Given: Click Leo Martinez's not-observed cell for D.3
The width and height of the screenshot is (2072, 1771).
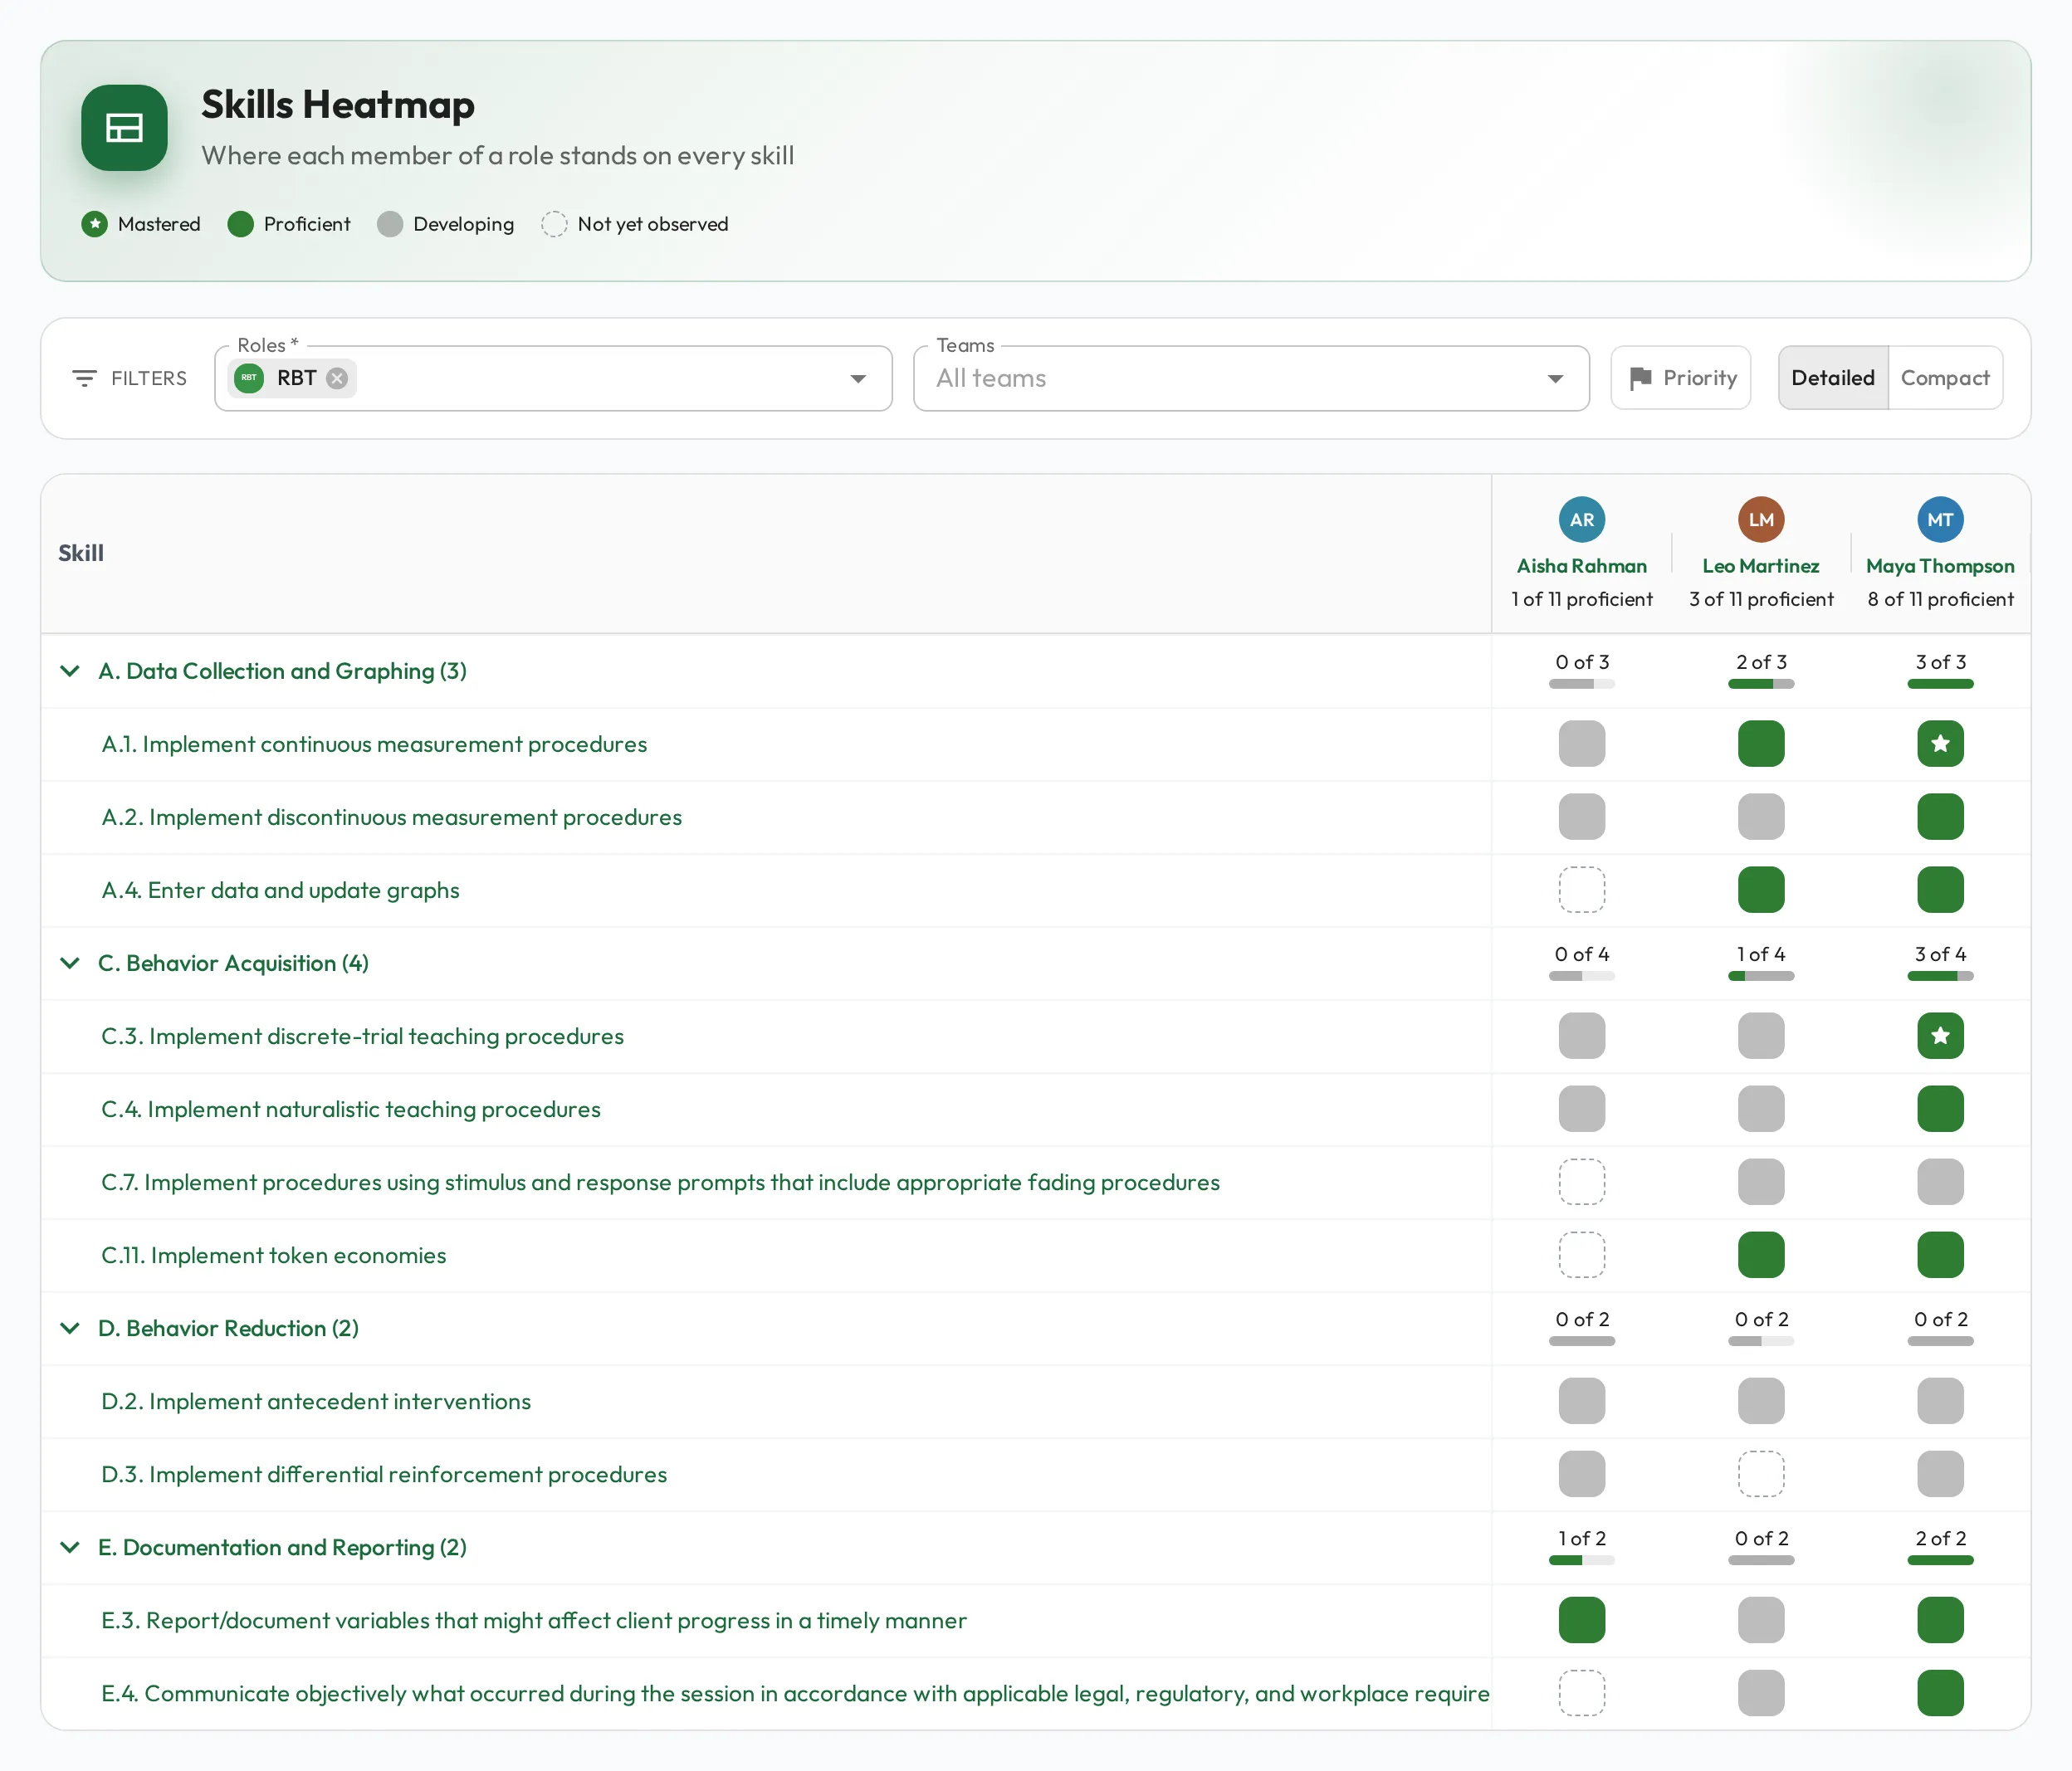Looking at the screenshot, I should pos(1761,1474).
